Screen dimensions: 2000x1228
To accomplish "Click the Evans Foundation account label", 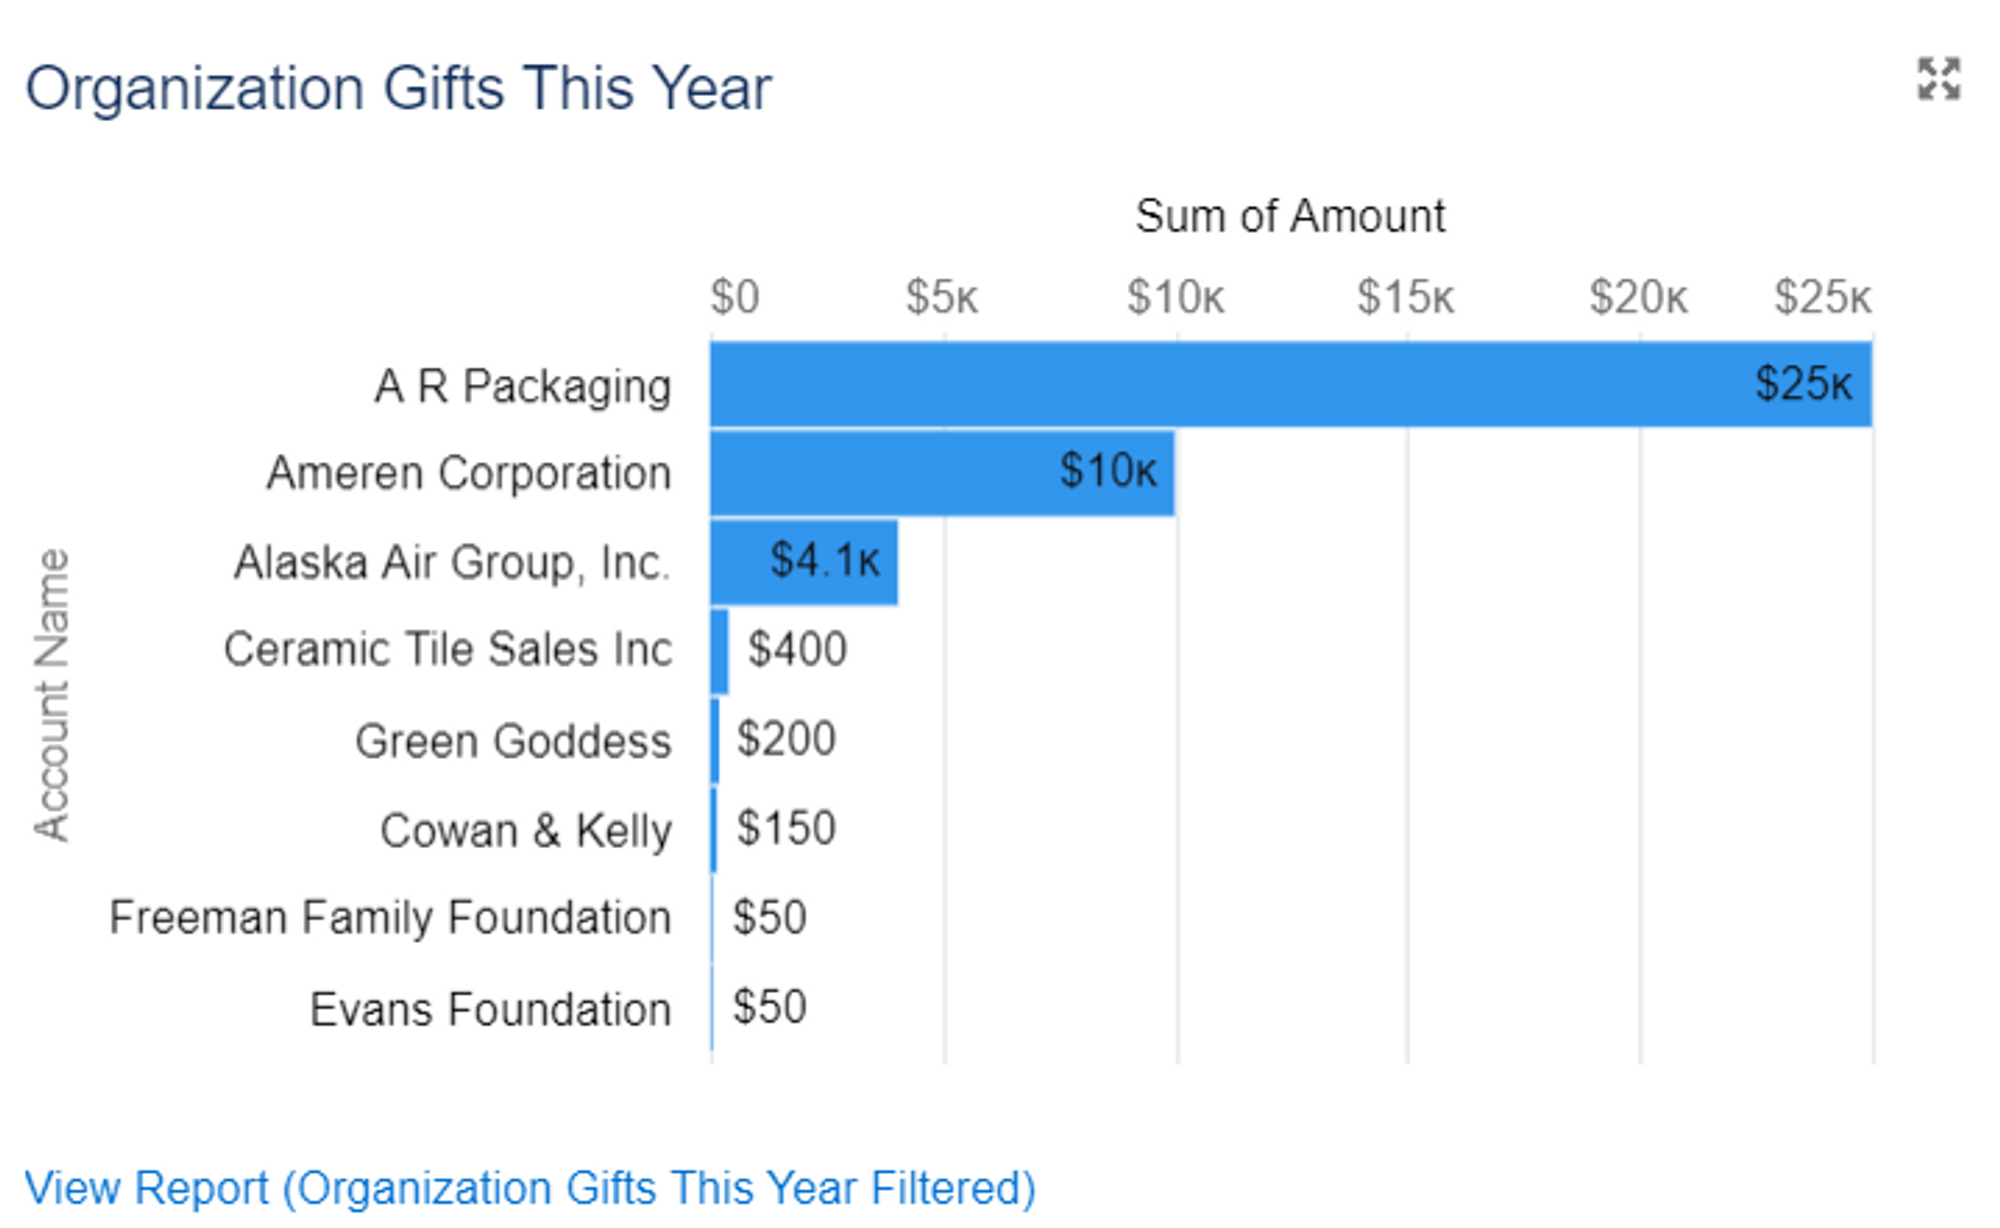I will coord(490,1009).
